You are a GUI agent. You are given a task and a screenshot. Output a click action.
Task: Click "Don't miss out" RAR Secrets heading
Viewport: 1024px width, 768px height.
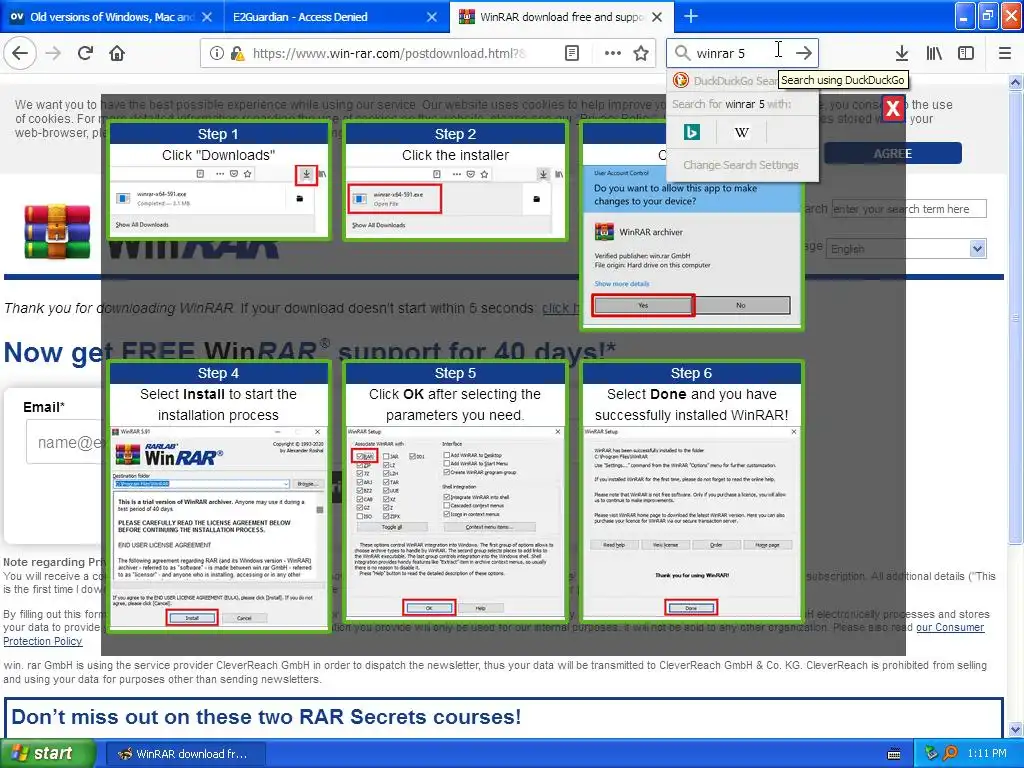coord(266,716)
